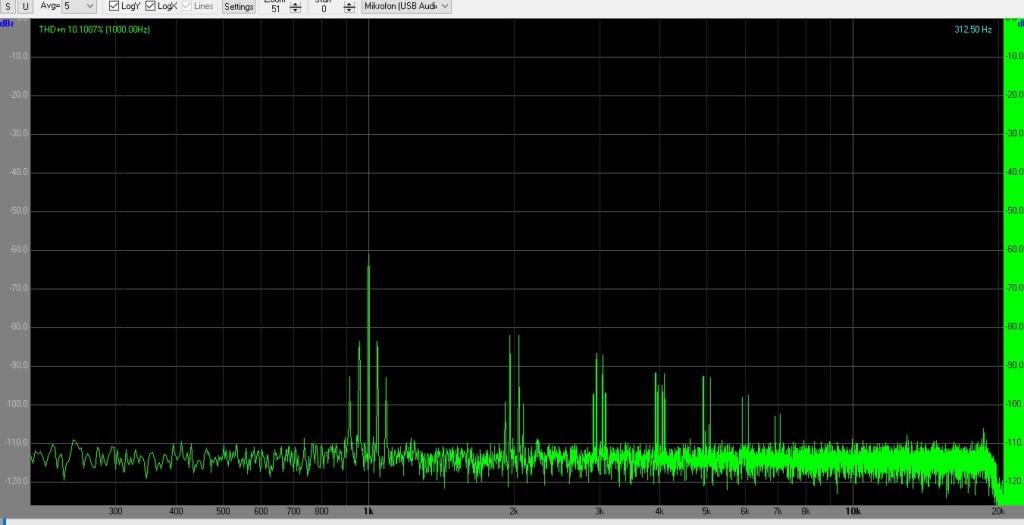This screenshot has width=1024, height=525.
Task: Click the 800 frequency axis label
Action: coord(321,511)
